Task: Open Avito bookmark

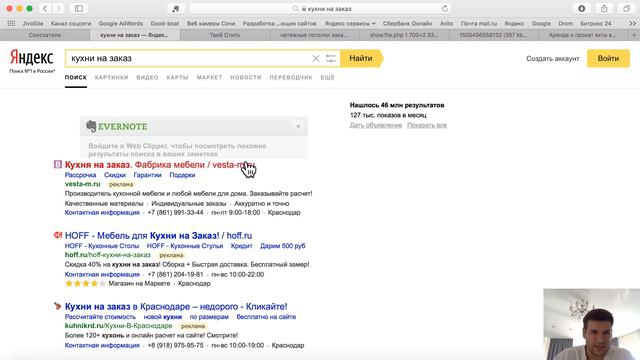Action: [447, 24]
